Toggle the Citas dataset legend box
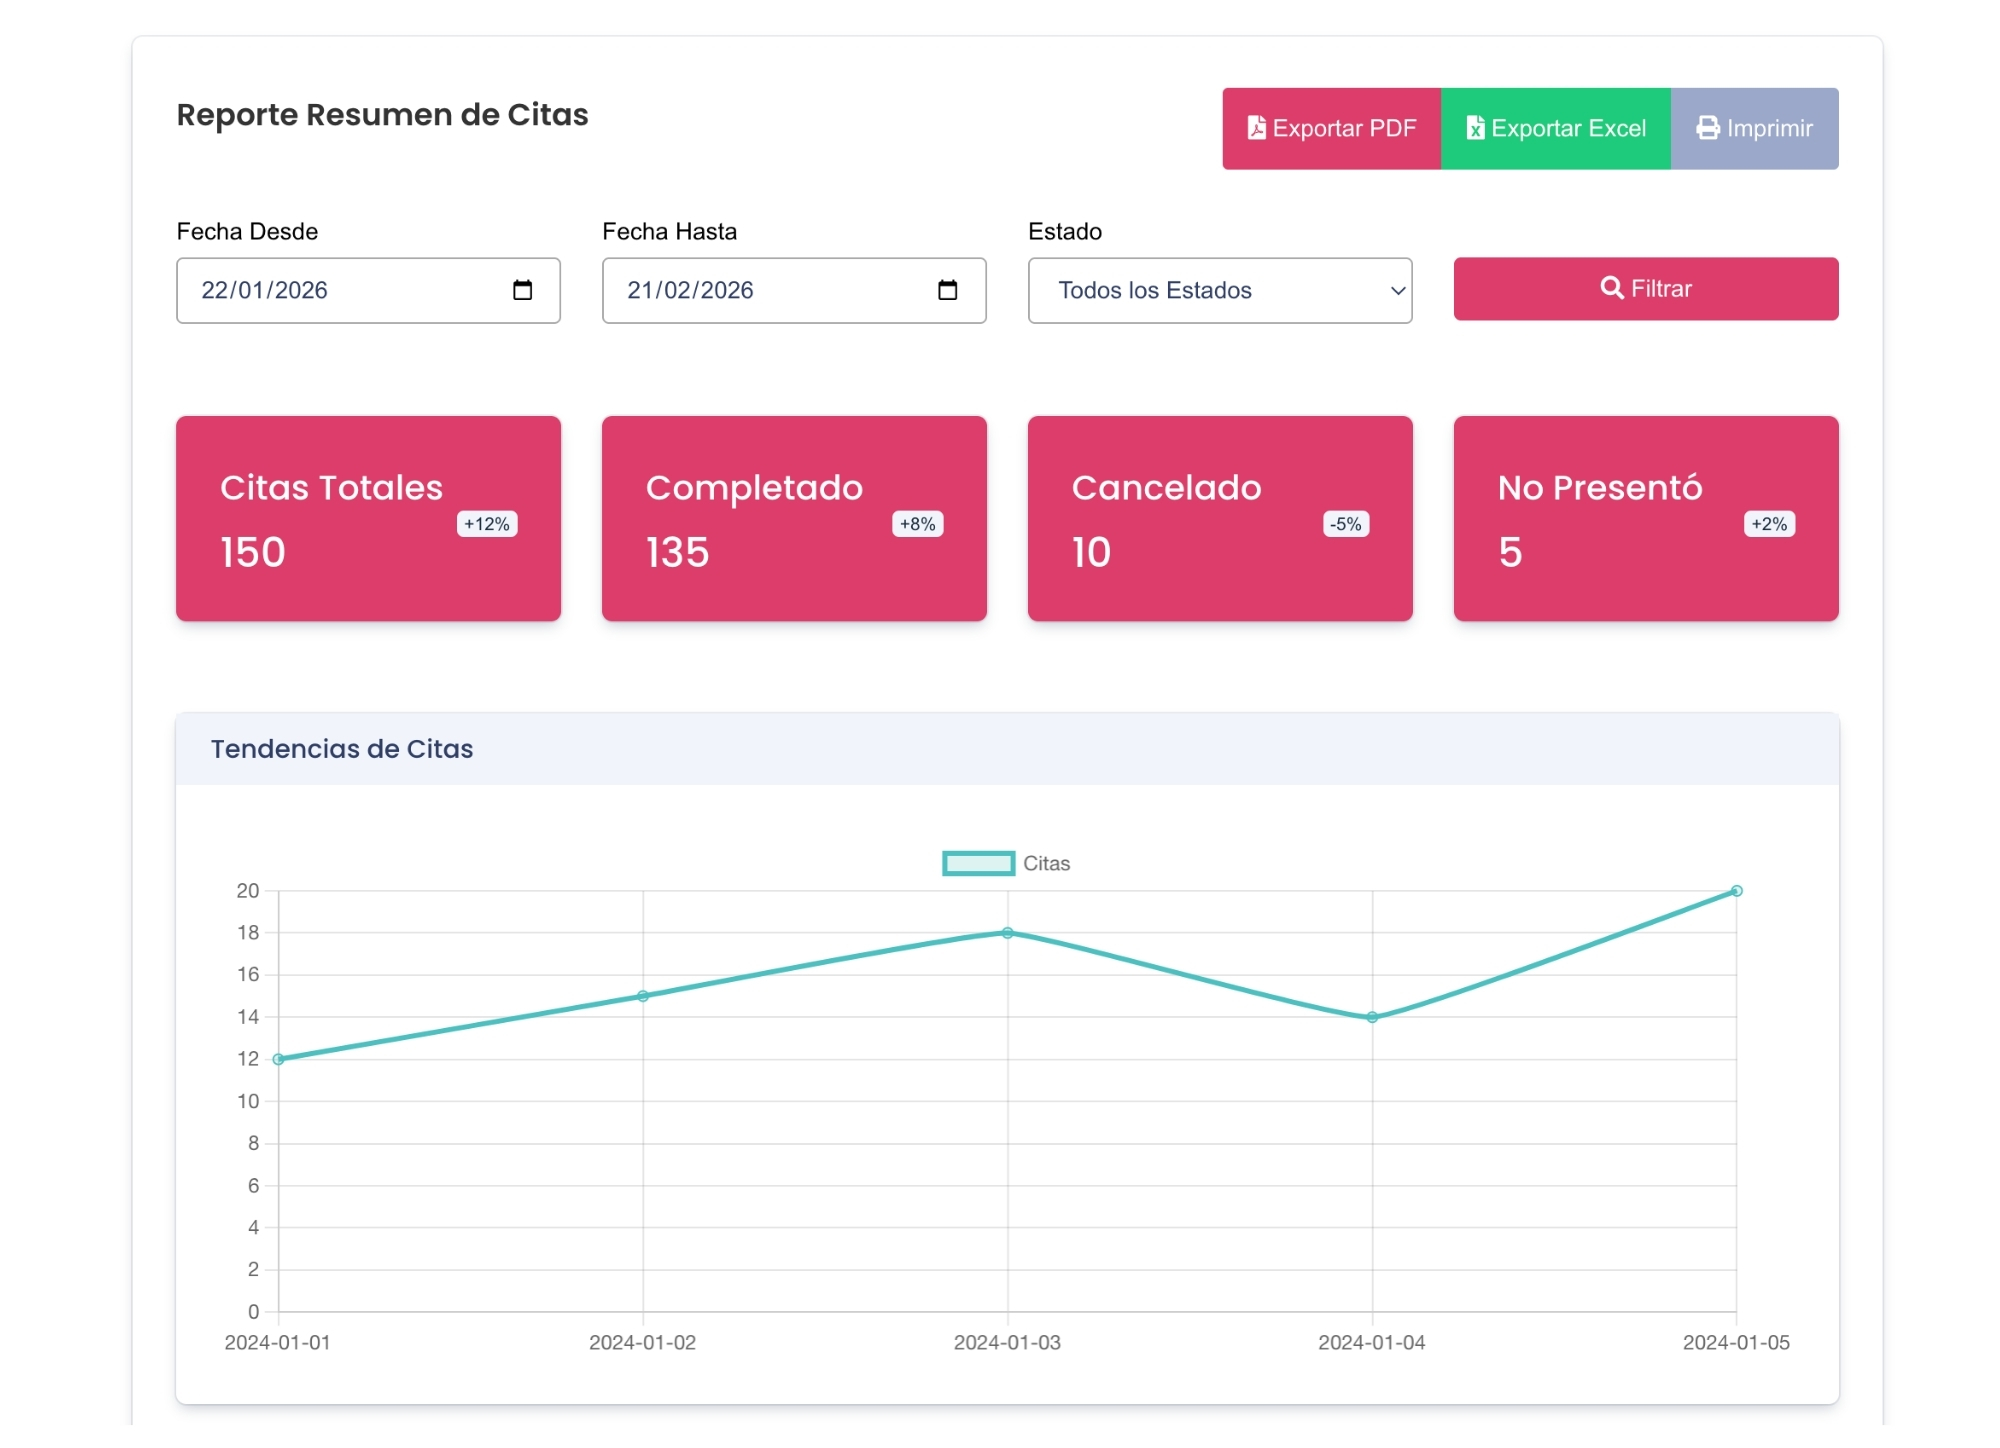The image size is (2000, 1448). [978, 863]
